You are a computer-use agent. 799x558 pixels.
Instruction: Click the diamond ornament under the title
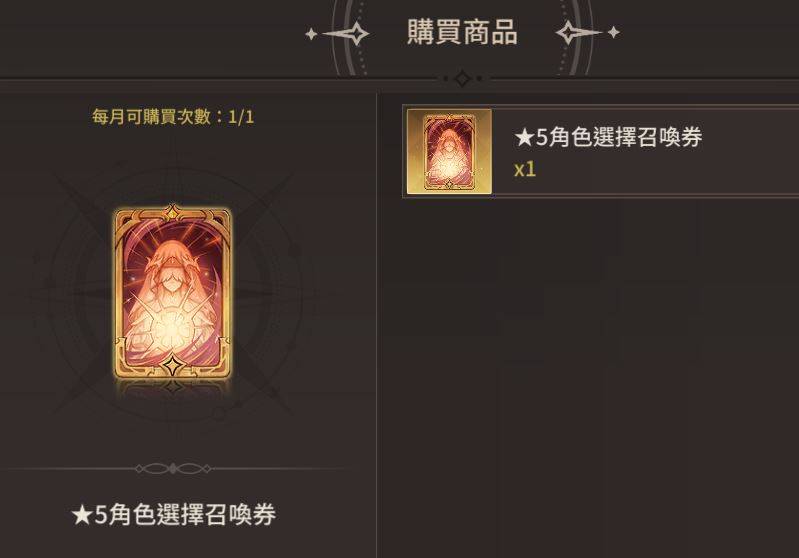click(462, 78)
